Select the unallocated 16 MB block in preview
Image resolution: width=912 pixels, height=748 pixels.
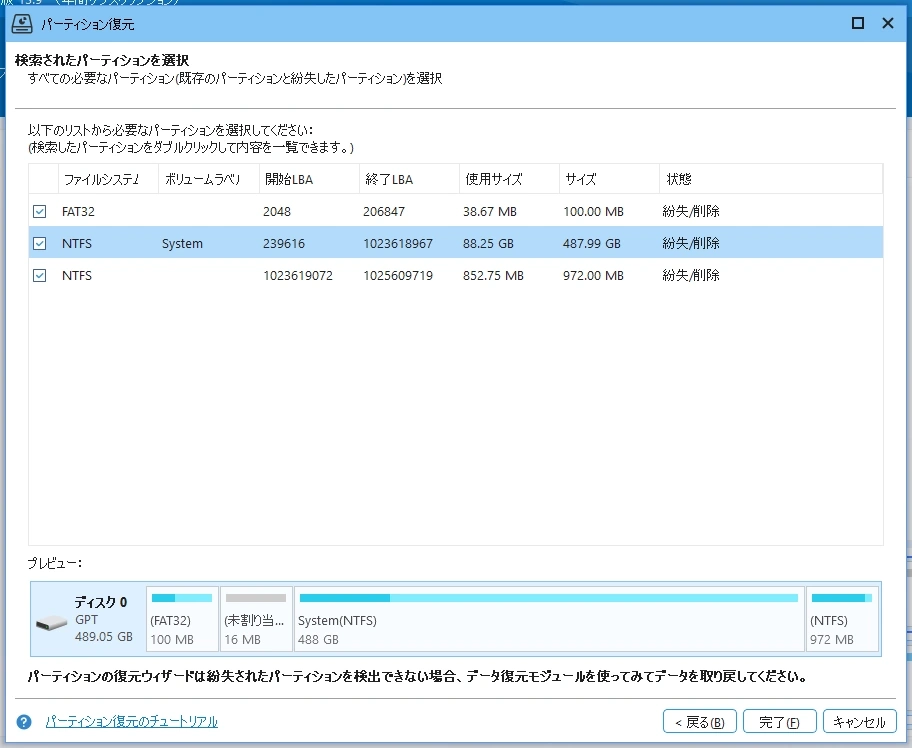click(x=256, y=619)
